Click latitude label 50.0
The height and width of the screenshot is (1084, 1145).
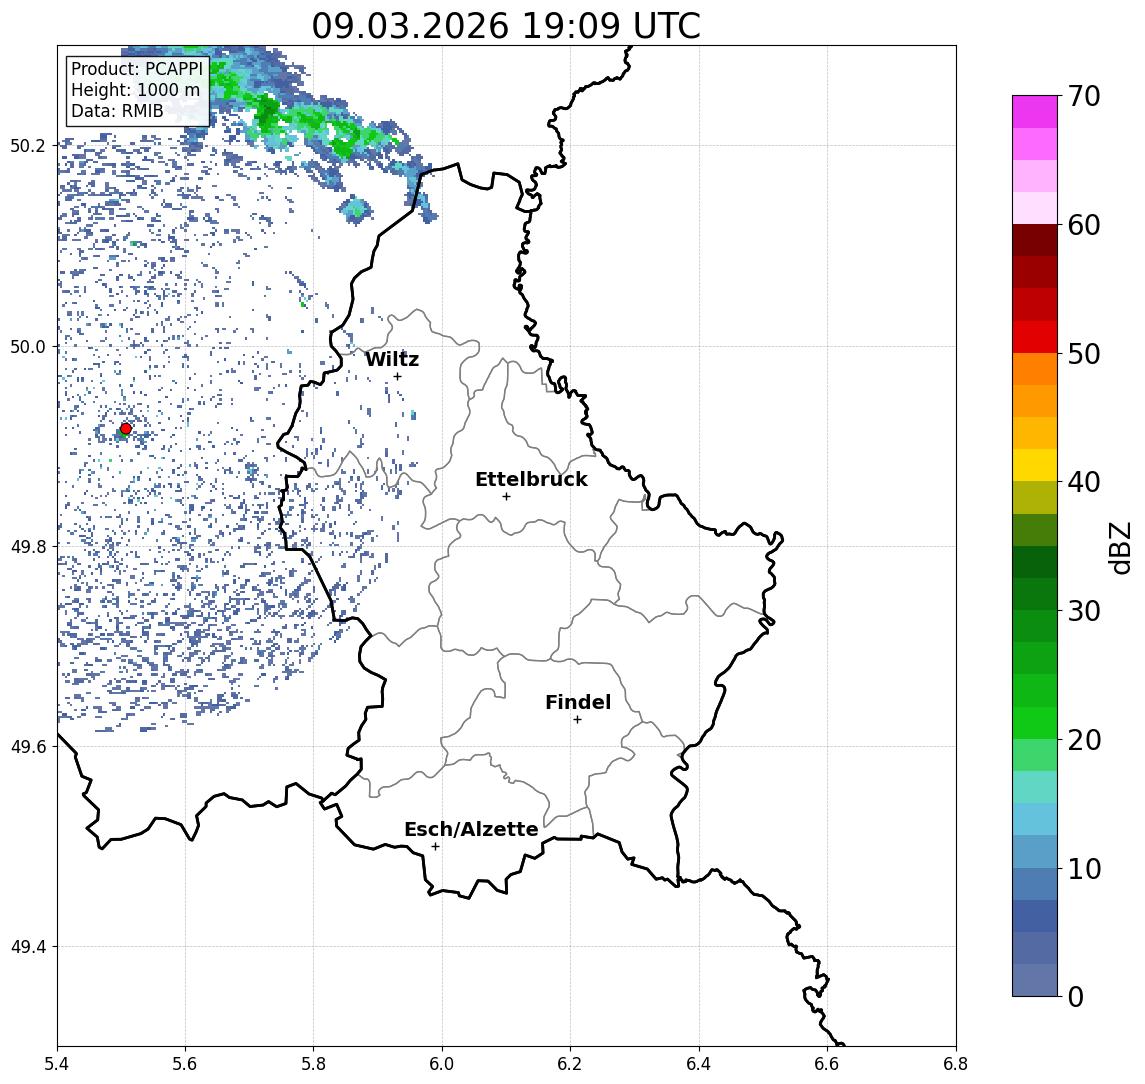click(27, 346)
